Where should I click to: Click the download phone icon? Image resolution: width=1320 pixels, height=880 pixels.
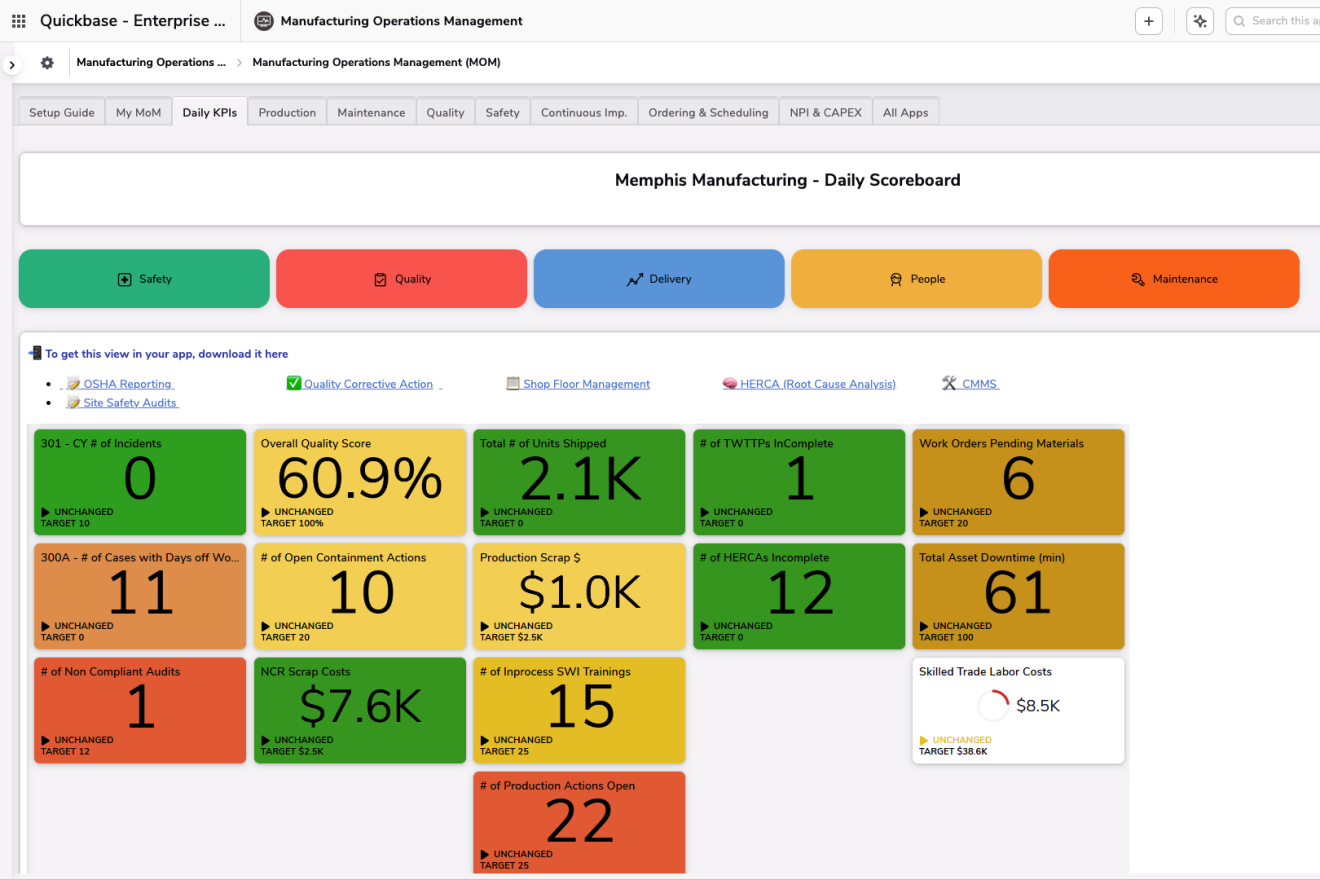click(35, 353)
